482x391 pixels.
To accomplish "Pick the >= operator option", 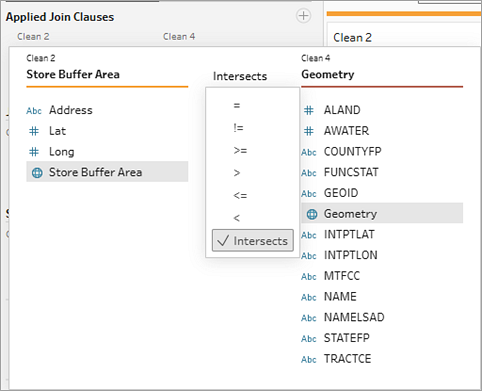I will [240, 151].
